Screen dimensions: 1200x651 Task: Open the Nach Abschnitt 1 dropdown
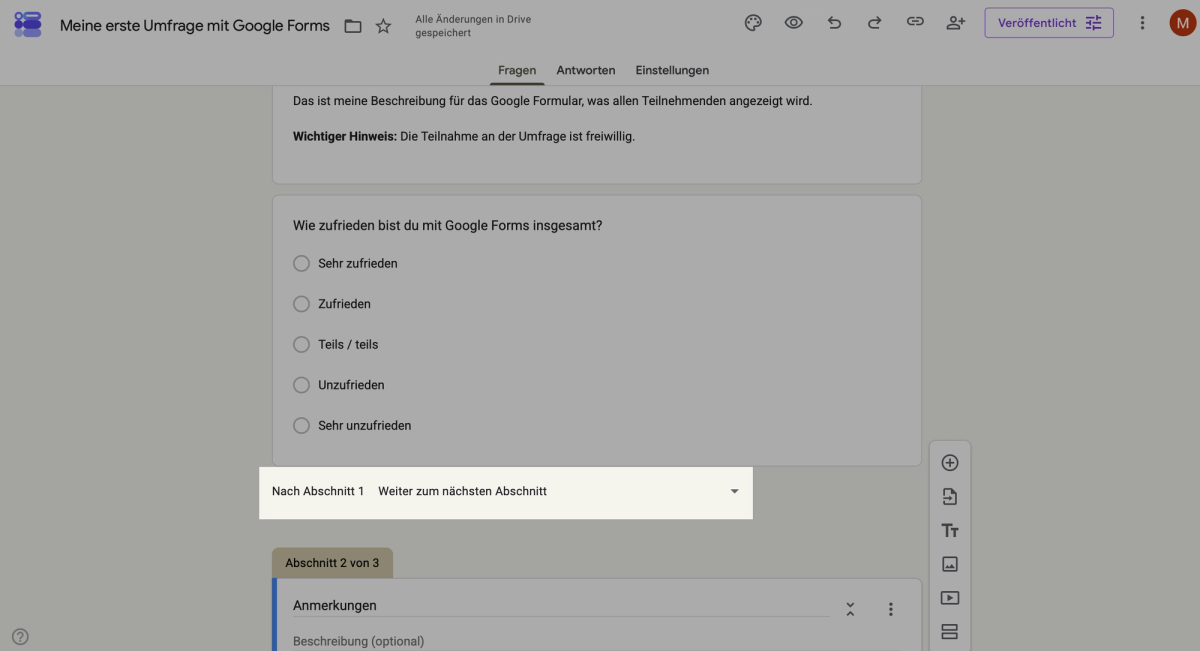pos(559,491)
